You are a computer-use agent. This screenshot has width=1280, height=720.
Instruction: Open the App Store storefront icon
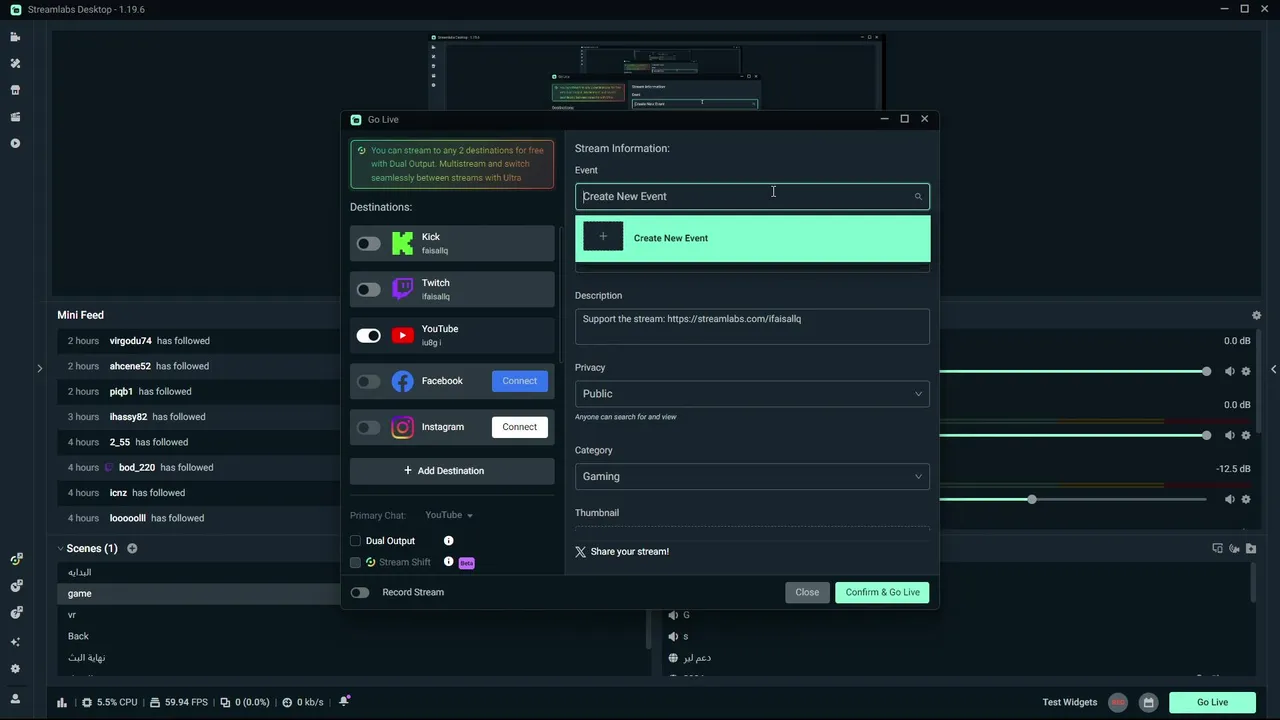[15, 90]
